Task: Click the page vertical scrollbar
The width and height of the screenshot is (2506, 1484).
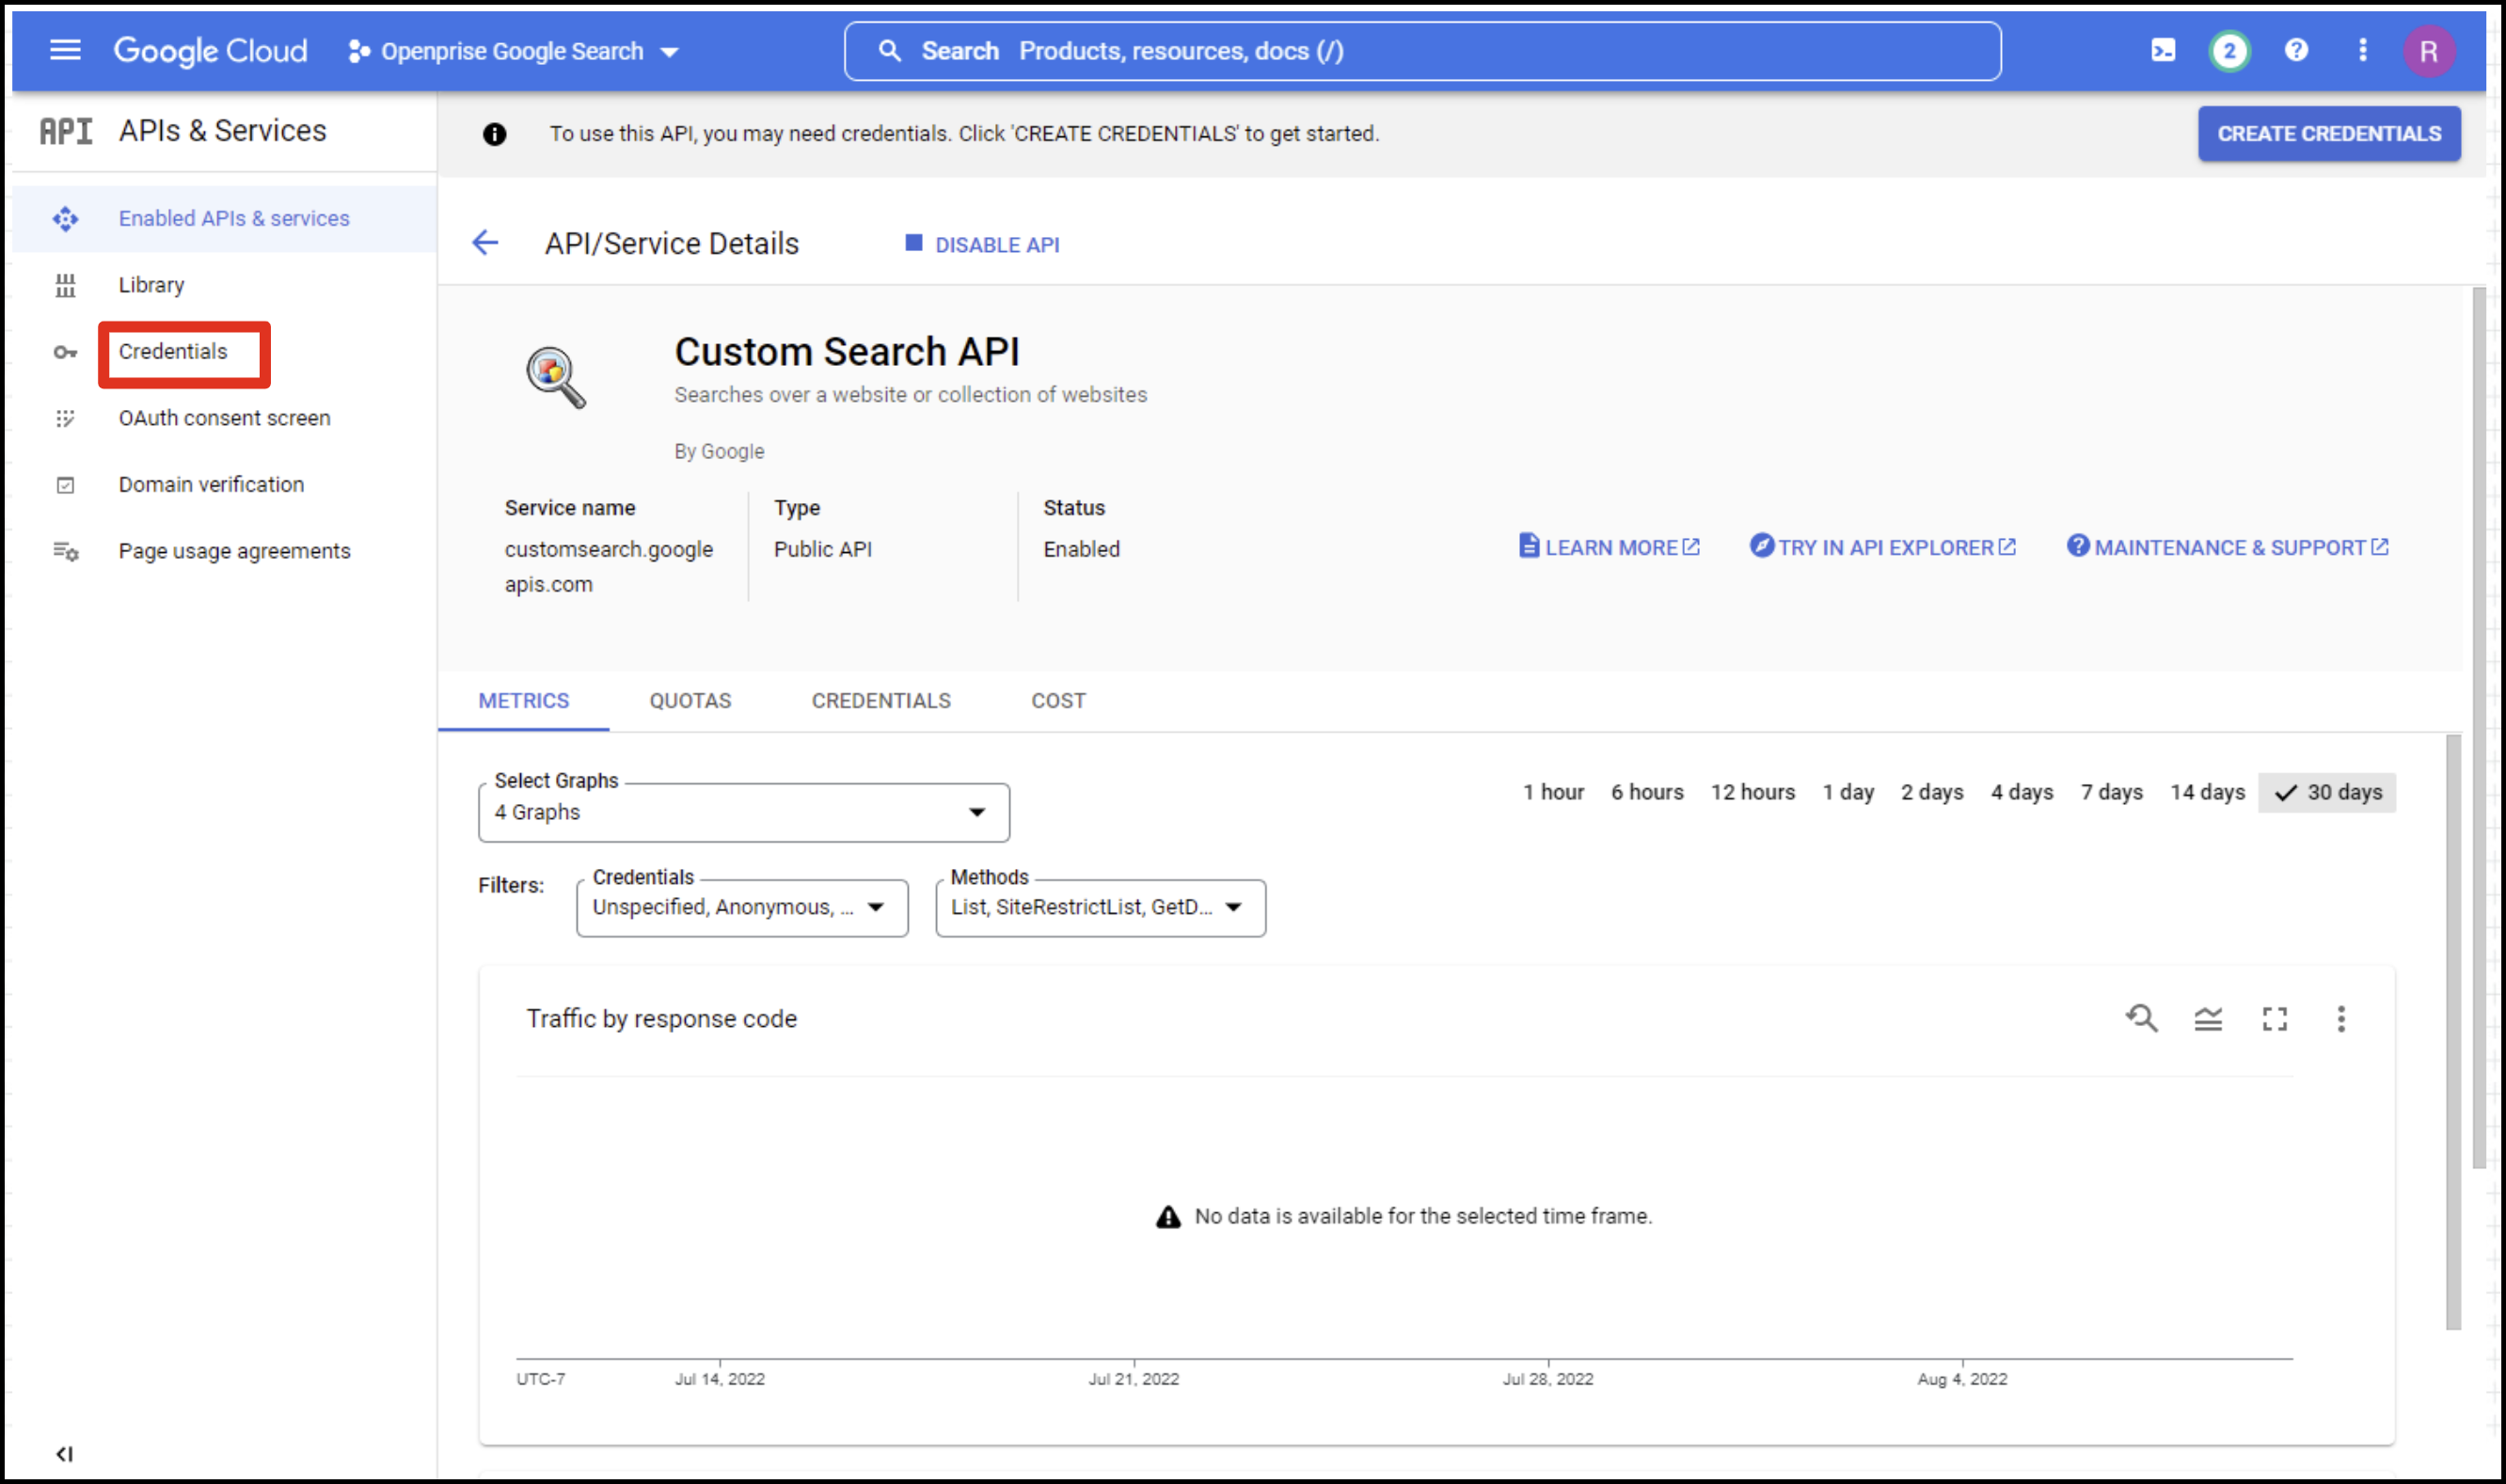Action: pyautogui.click(x=2479, y=727)
